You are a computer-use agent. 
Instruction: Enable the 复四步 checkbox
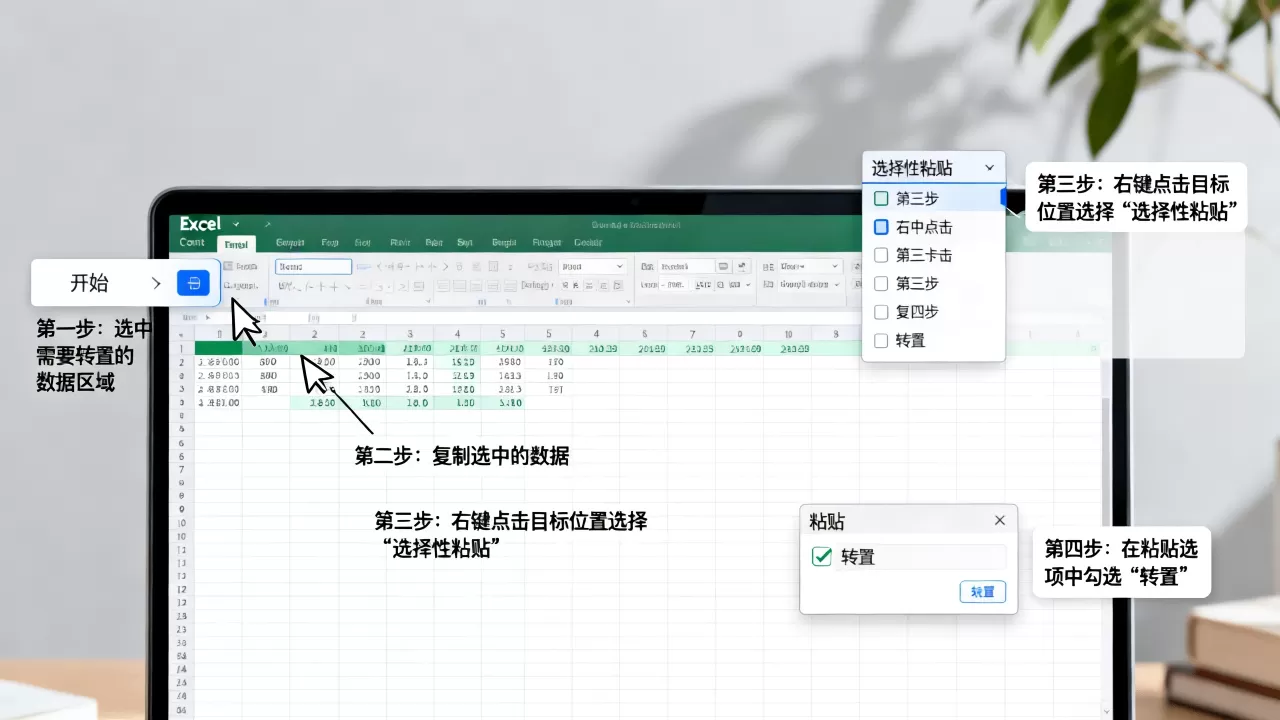881,312
